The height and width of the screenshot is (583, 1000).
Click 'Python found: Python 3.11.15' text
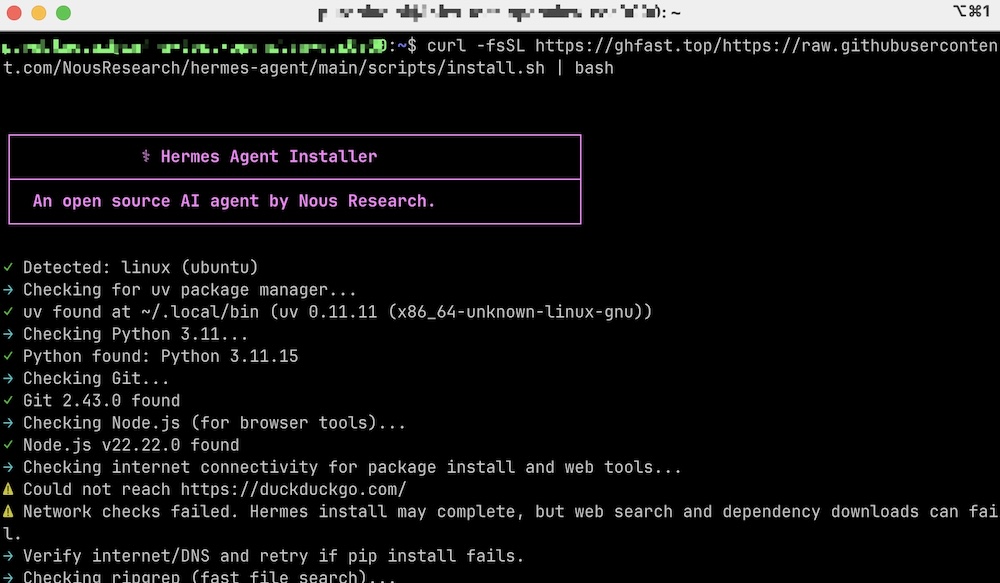click(160, 356)
